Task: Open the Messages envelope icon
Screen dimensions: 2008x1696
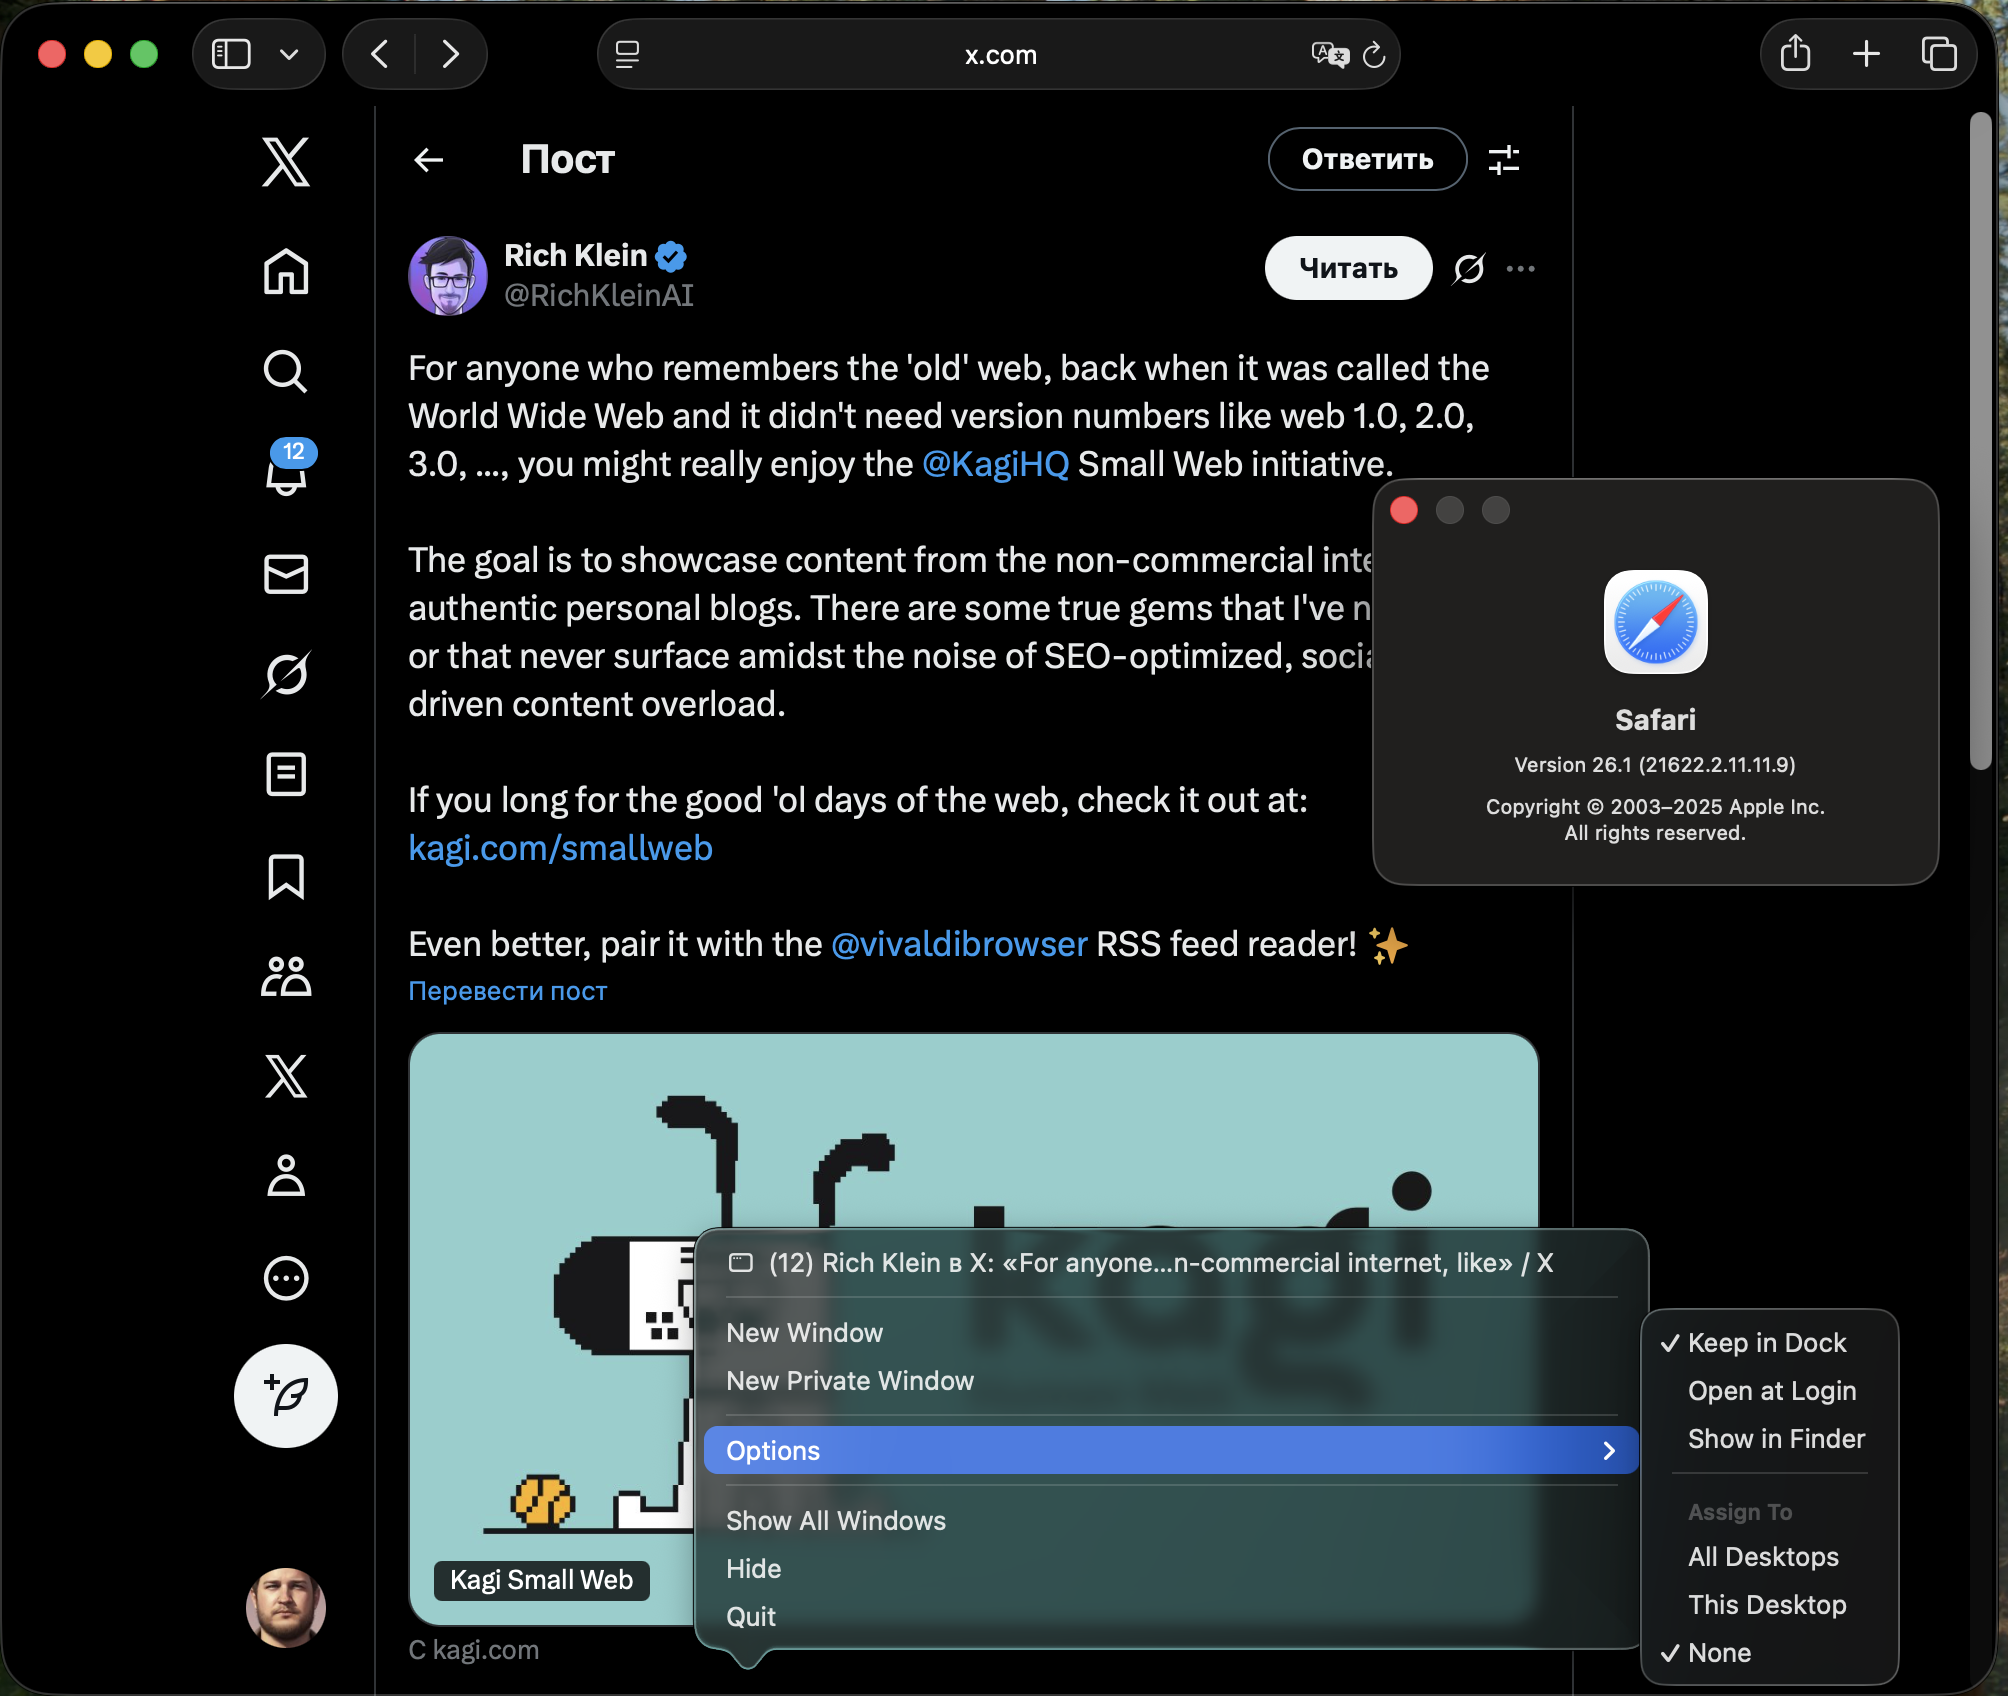Action: click(x=286, y=574)
